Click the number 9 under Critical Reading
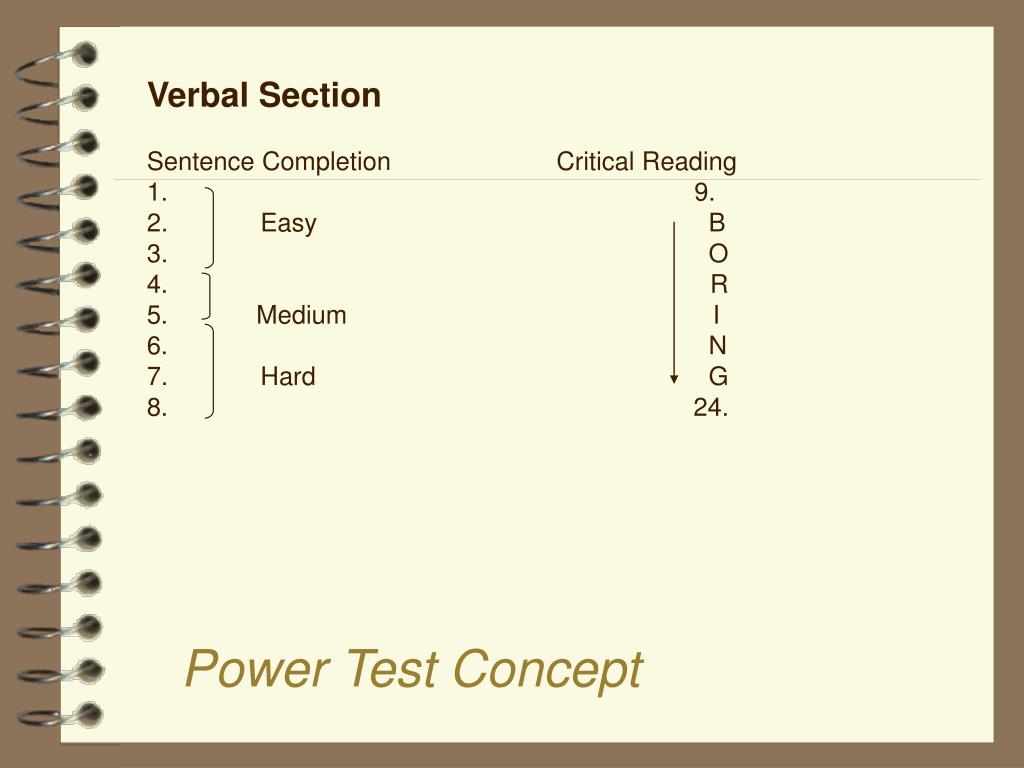 [x=704, y=193]
